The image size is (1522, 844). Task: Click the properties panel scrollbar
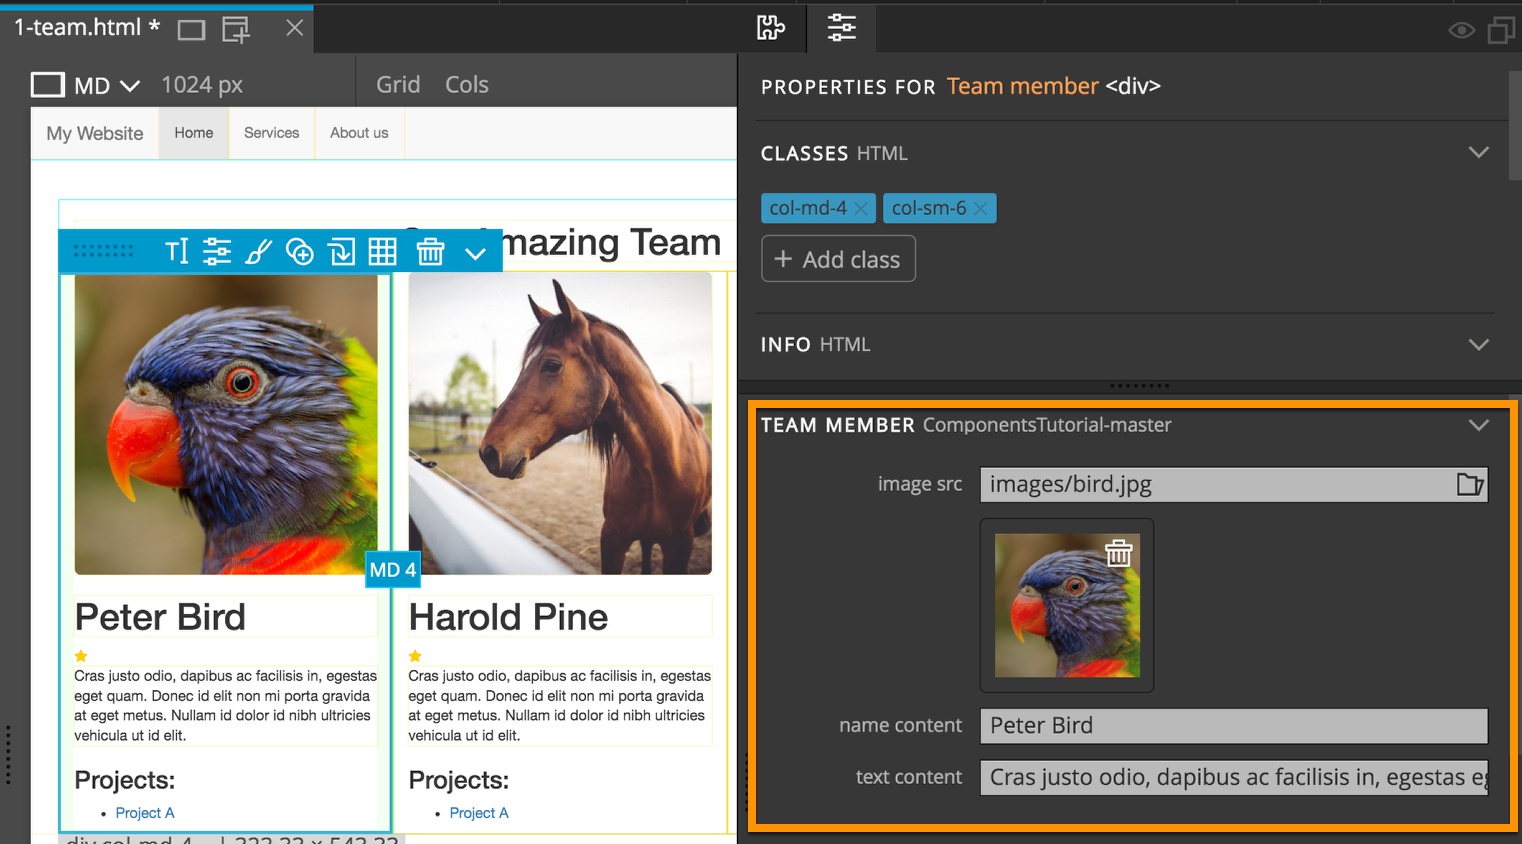tap(1515, 125)
